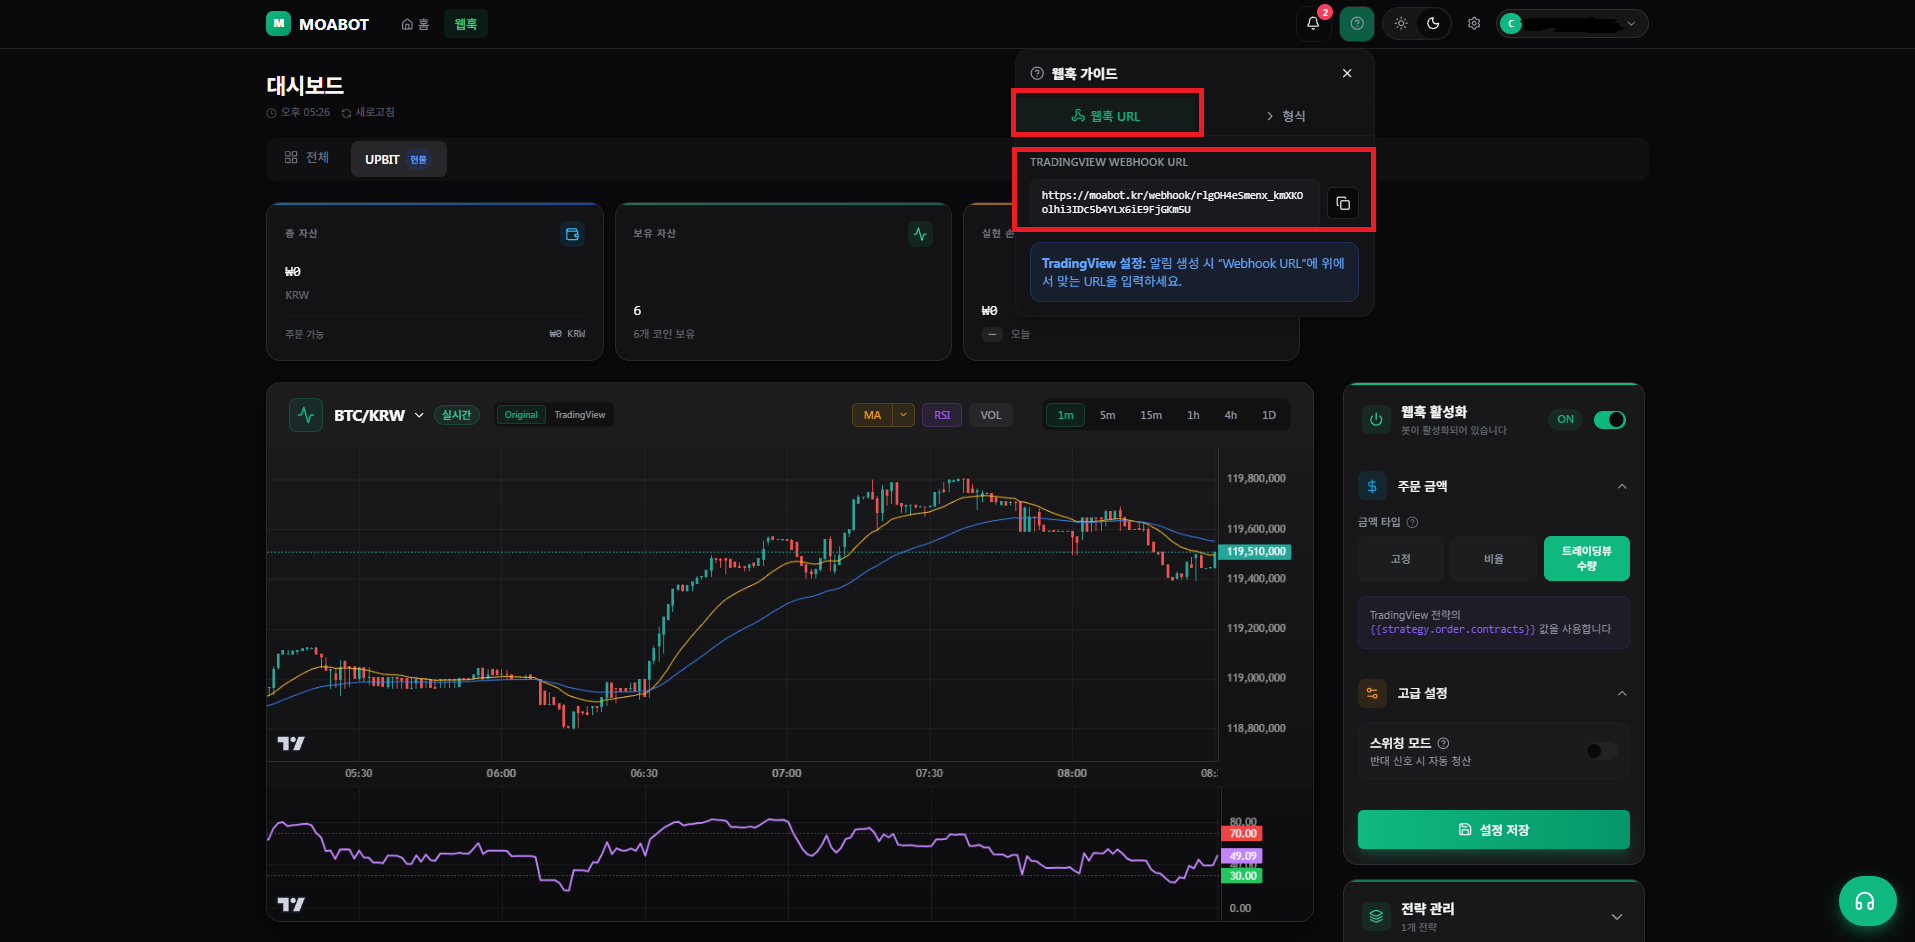Click the chart icon beside BTC/KRW

coord(306,415)
